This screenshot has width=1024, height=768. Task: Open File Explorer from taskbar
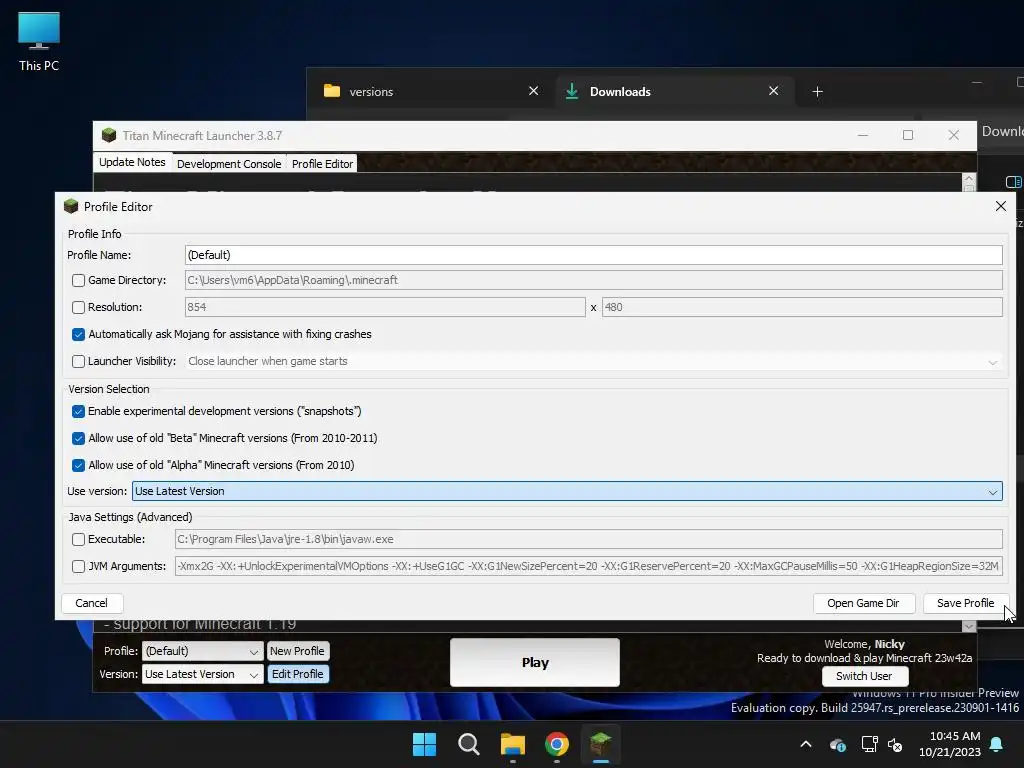[513, 744]
